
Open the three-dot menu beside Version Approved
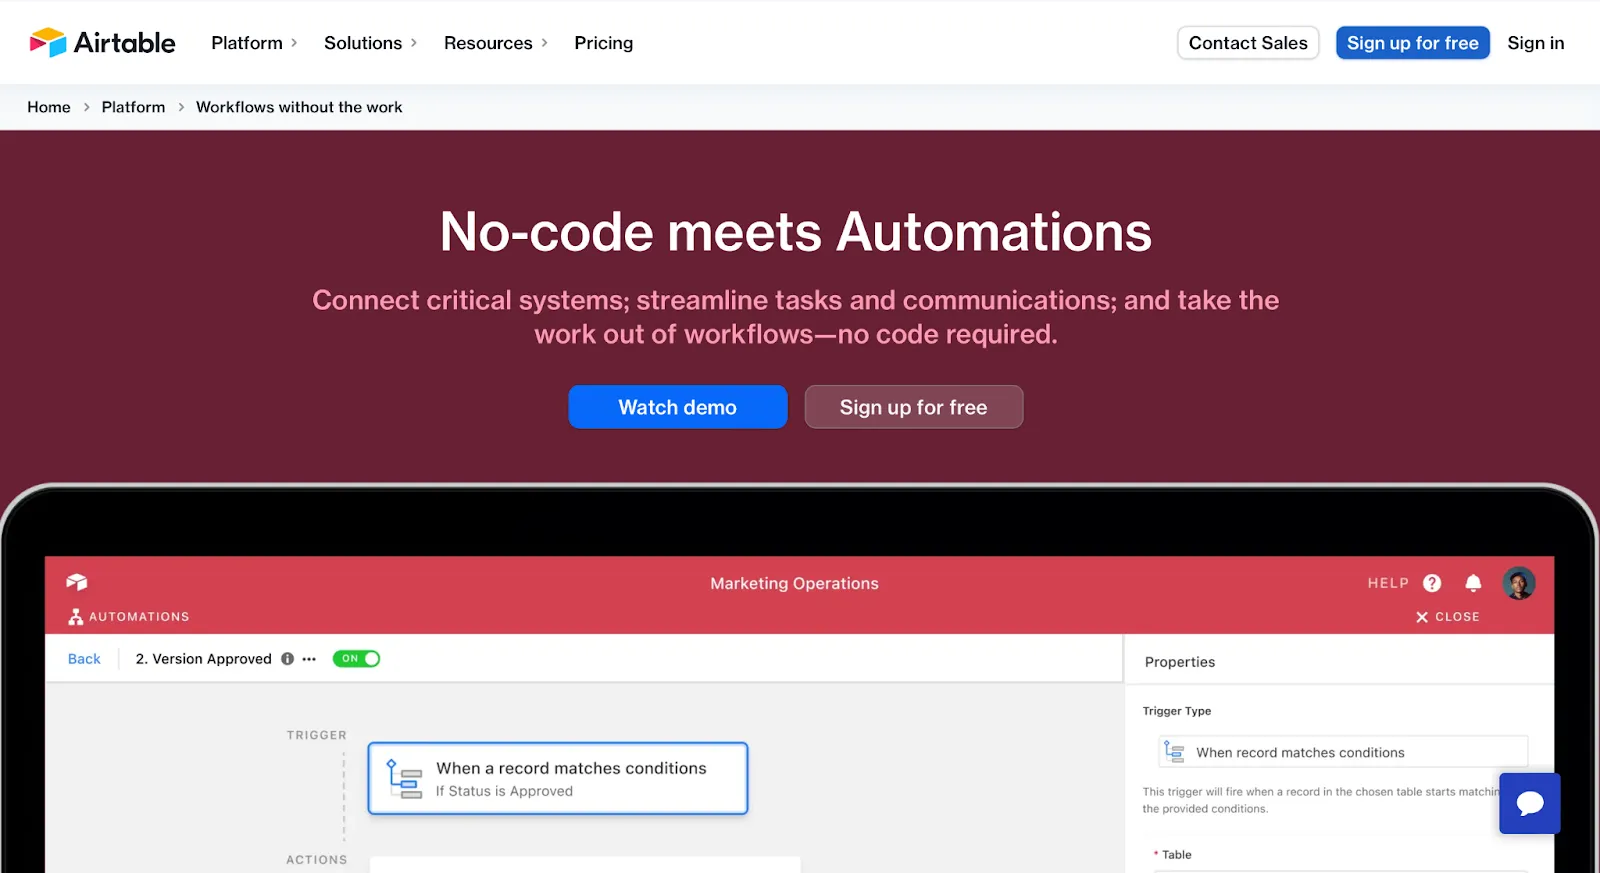pyautogui.click(x=309, y=659)
